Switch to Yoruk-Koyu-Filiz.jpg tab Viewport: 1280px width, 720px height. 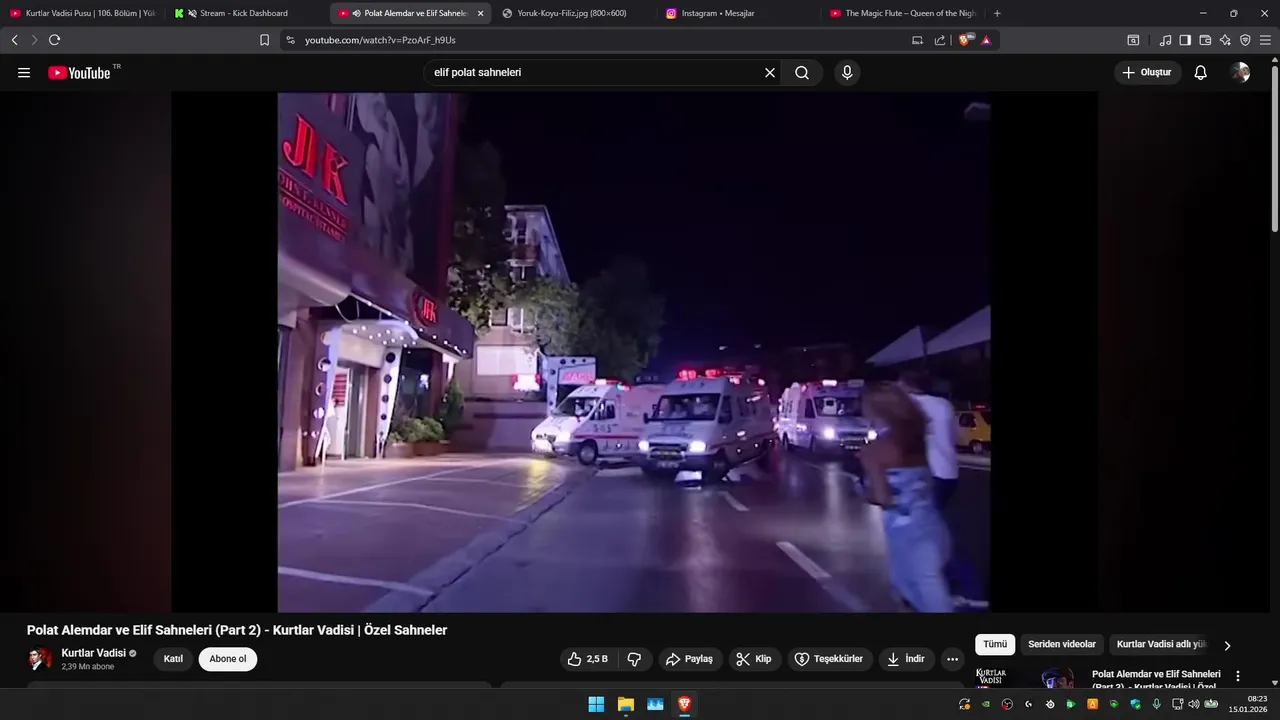click(573, 13)
